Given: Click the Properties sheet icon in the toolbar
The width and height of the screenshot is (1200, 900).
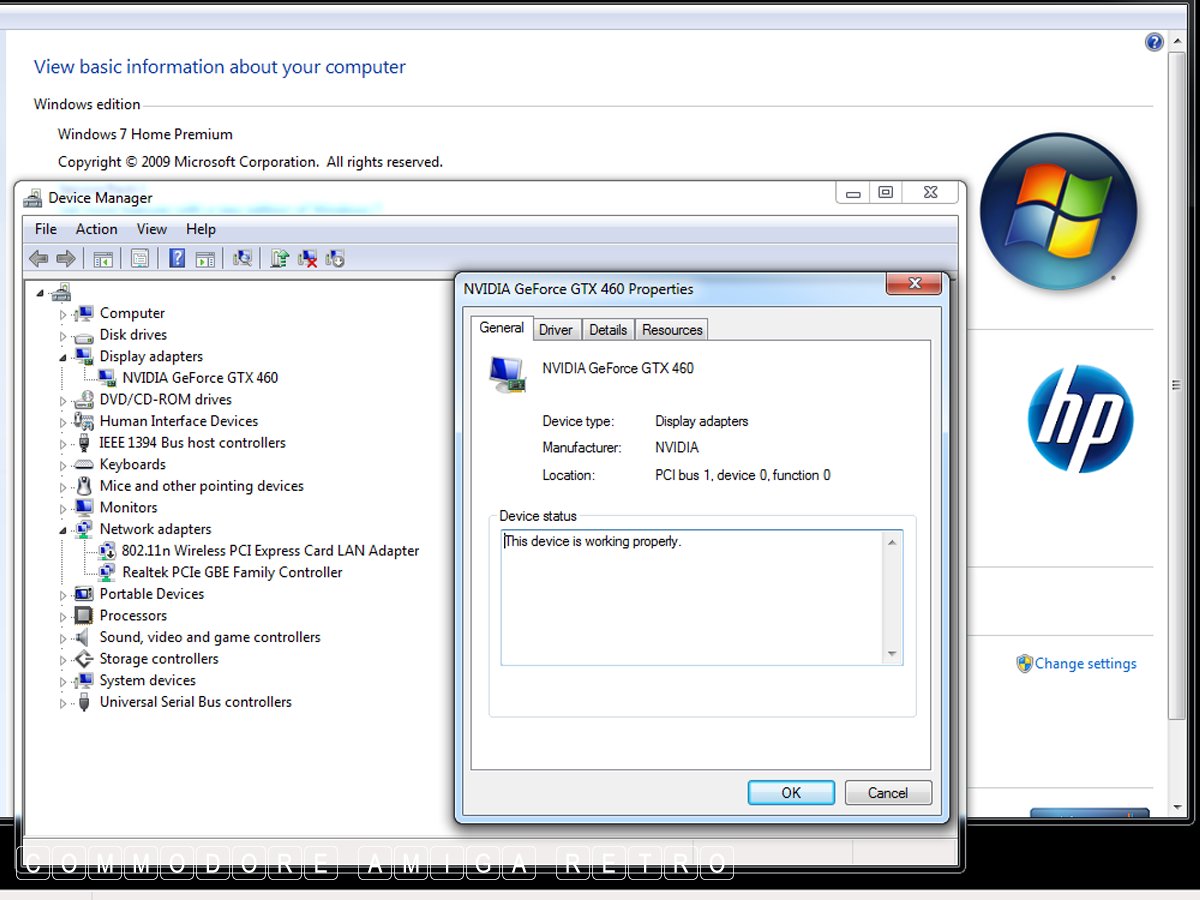Looking at the screenshot, I should pos(140,259).
